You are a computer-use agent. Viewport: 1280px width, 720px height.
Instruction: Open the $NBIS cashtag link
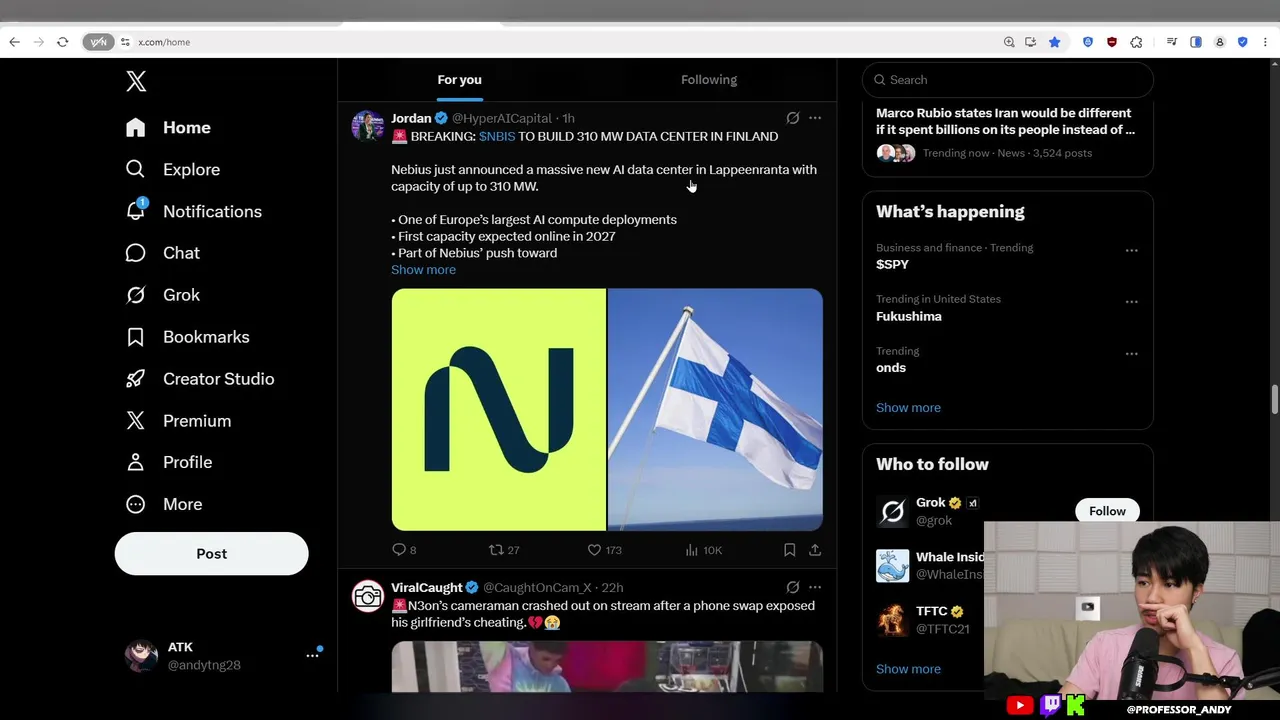pos(497,136)
